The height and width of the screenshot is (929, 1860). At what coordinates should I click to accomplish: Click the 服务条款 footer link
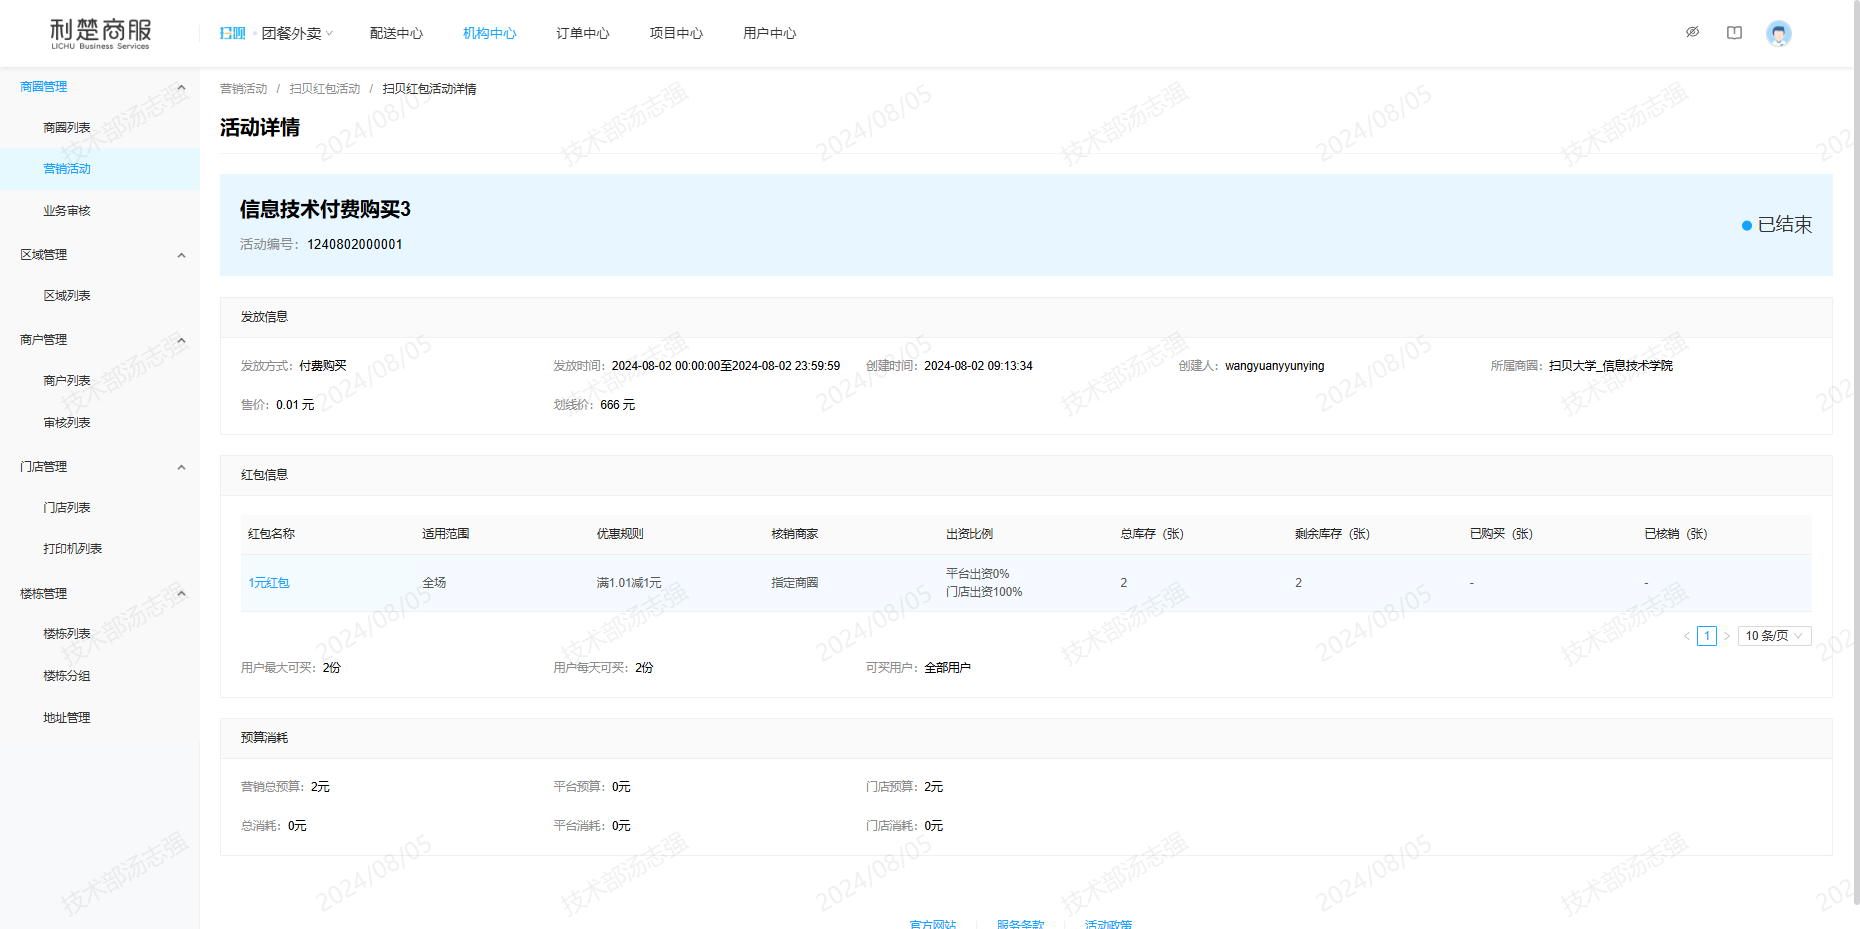click(x=1020, y=924)
